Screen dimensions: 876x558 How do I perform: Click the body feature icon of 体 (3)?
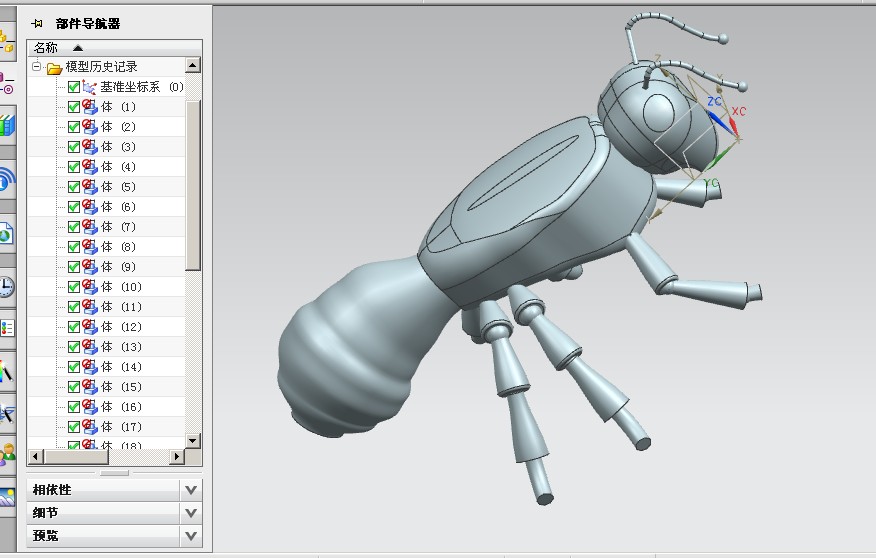(90, 147)
